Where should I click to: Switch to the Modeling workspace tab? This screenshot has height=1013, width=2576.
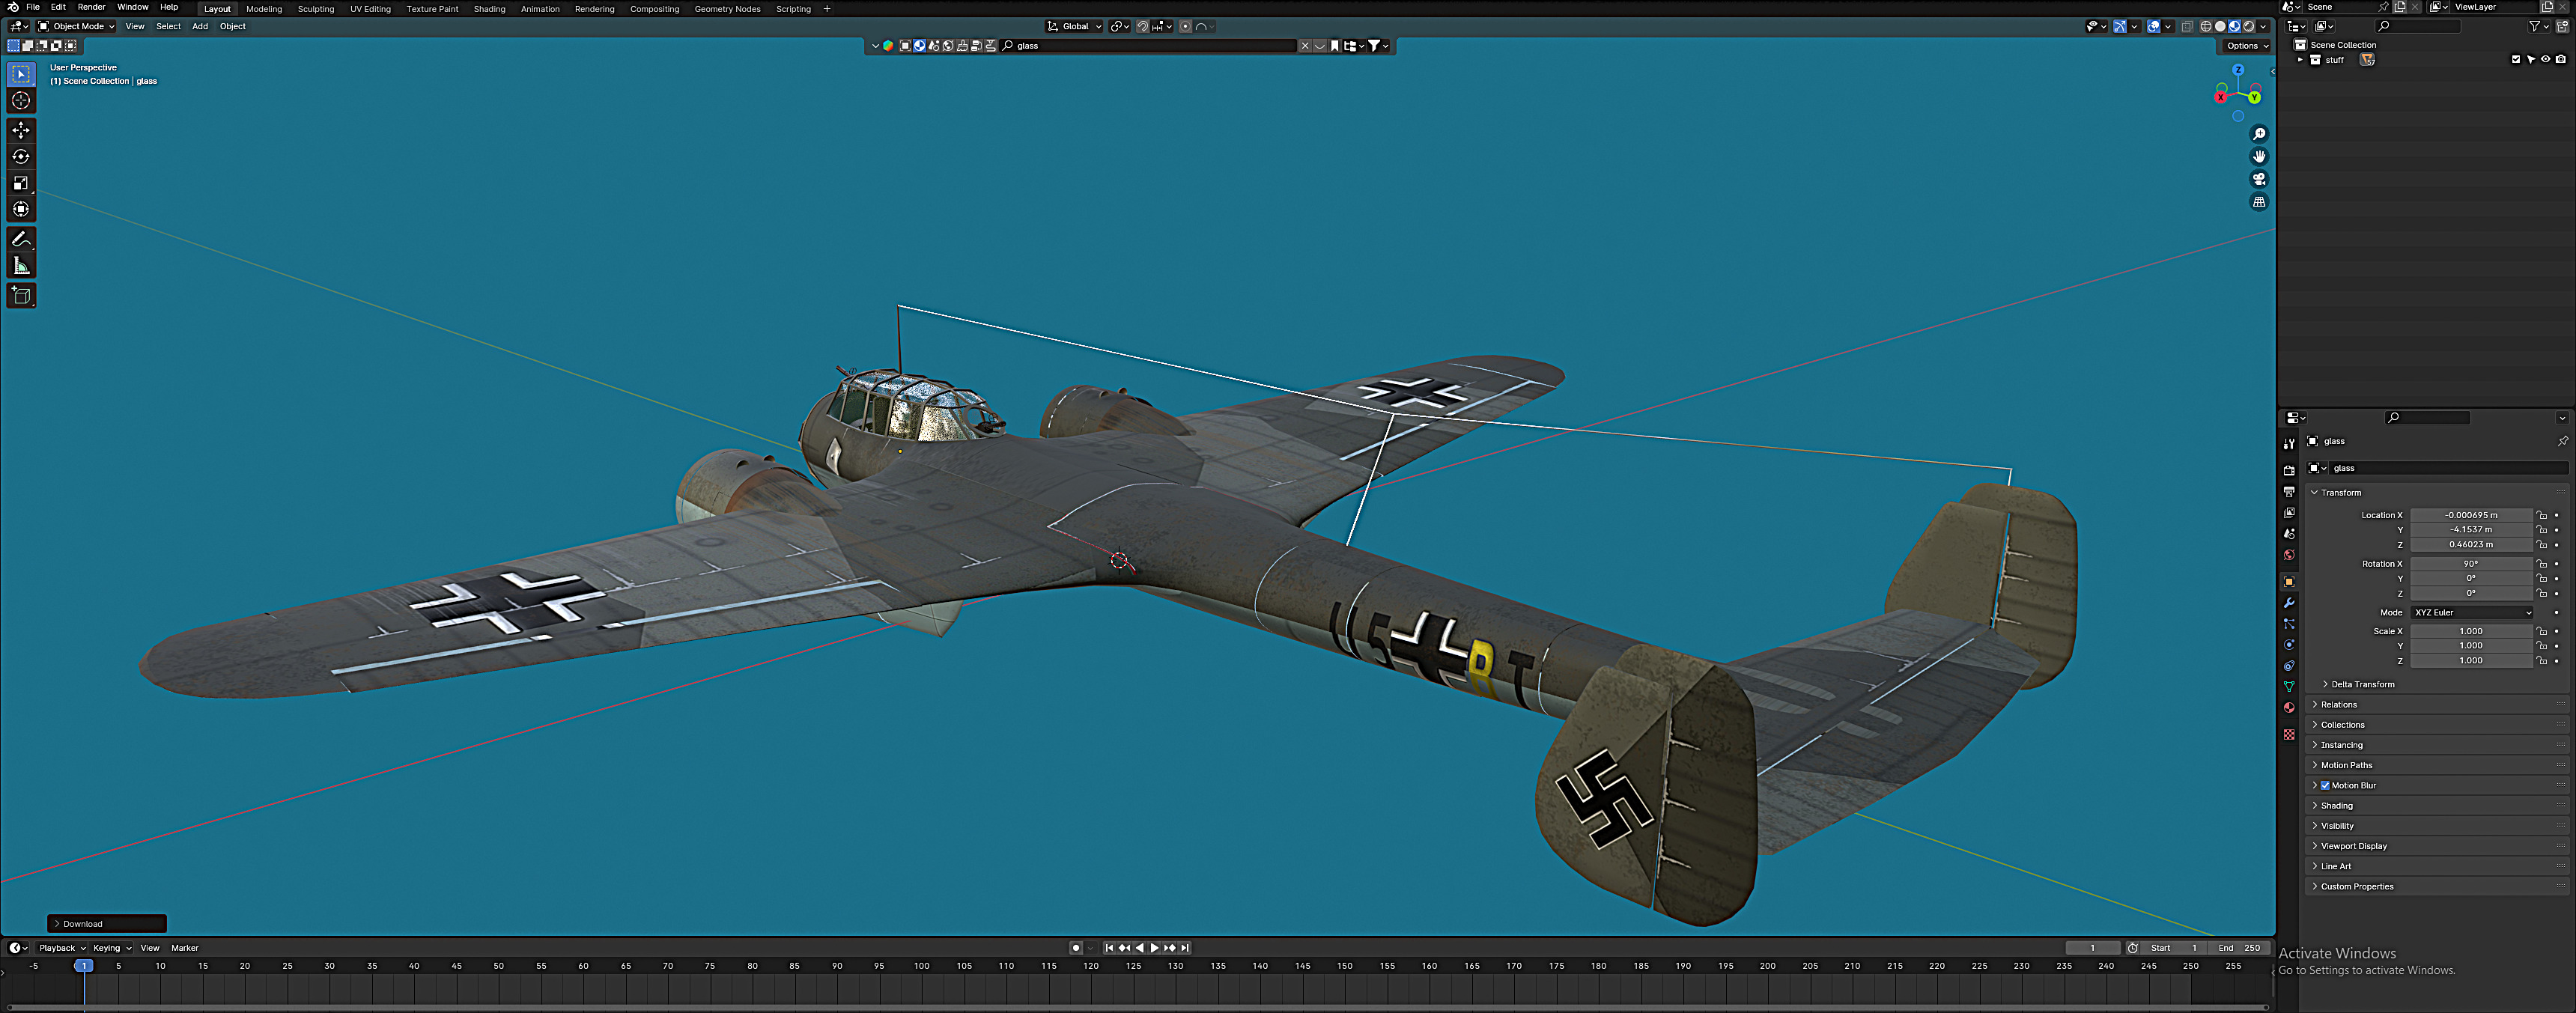click(x=264, y=9)
